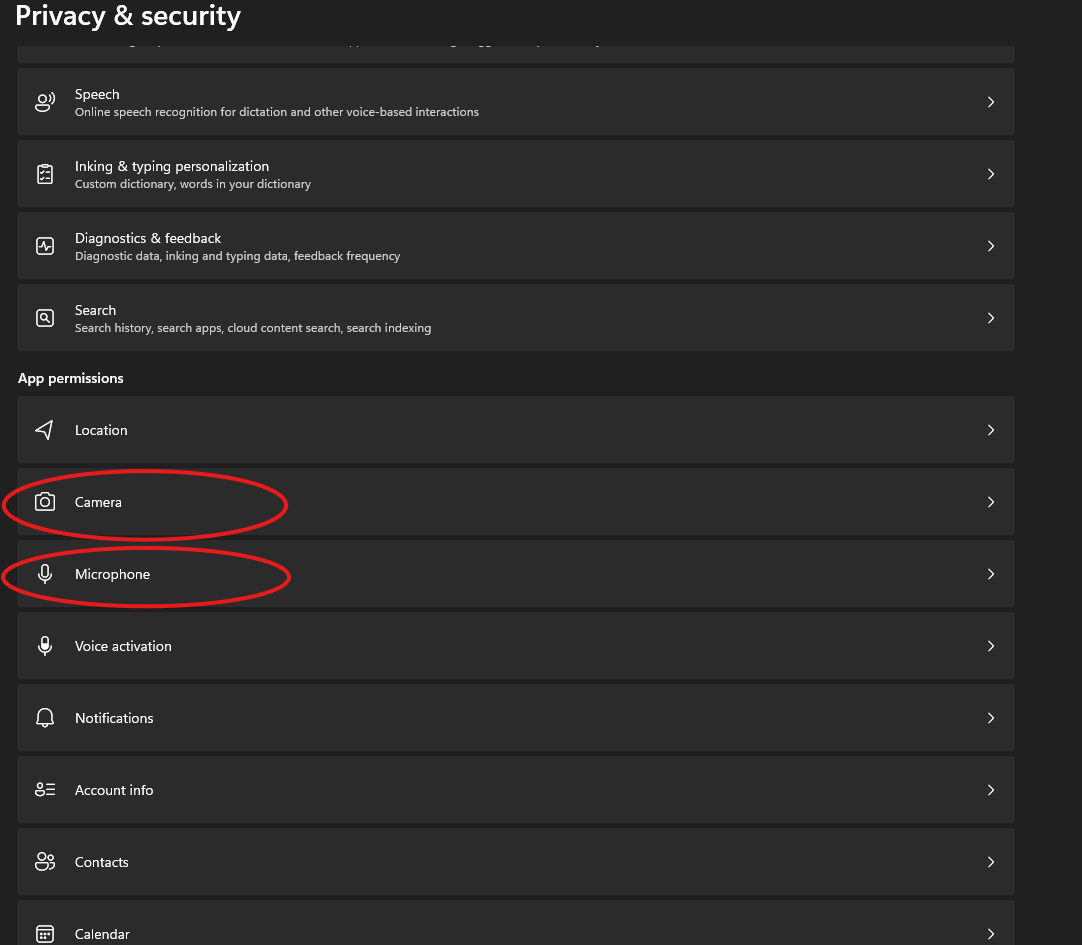Expand the Camera settings chevron
This screenshot has width=1082, height=945.
[x=991, y=502]
